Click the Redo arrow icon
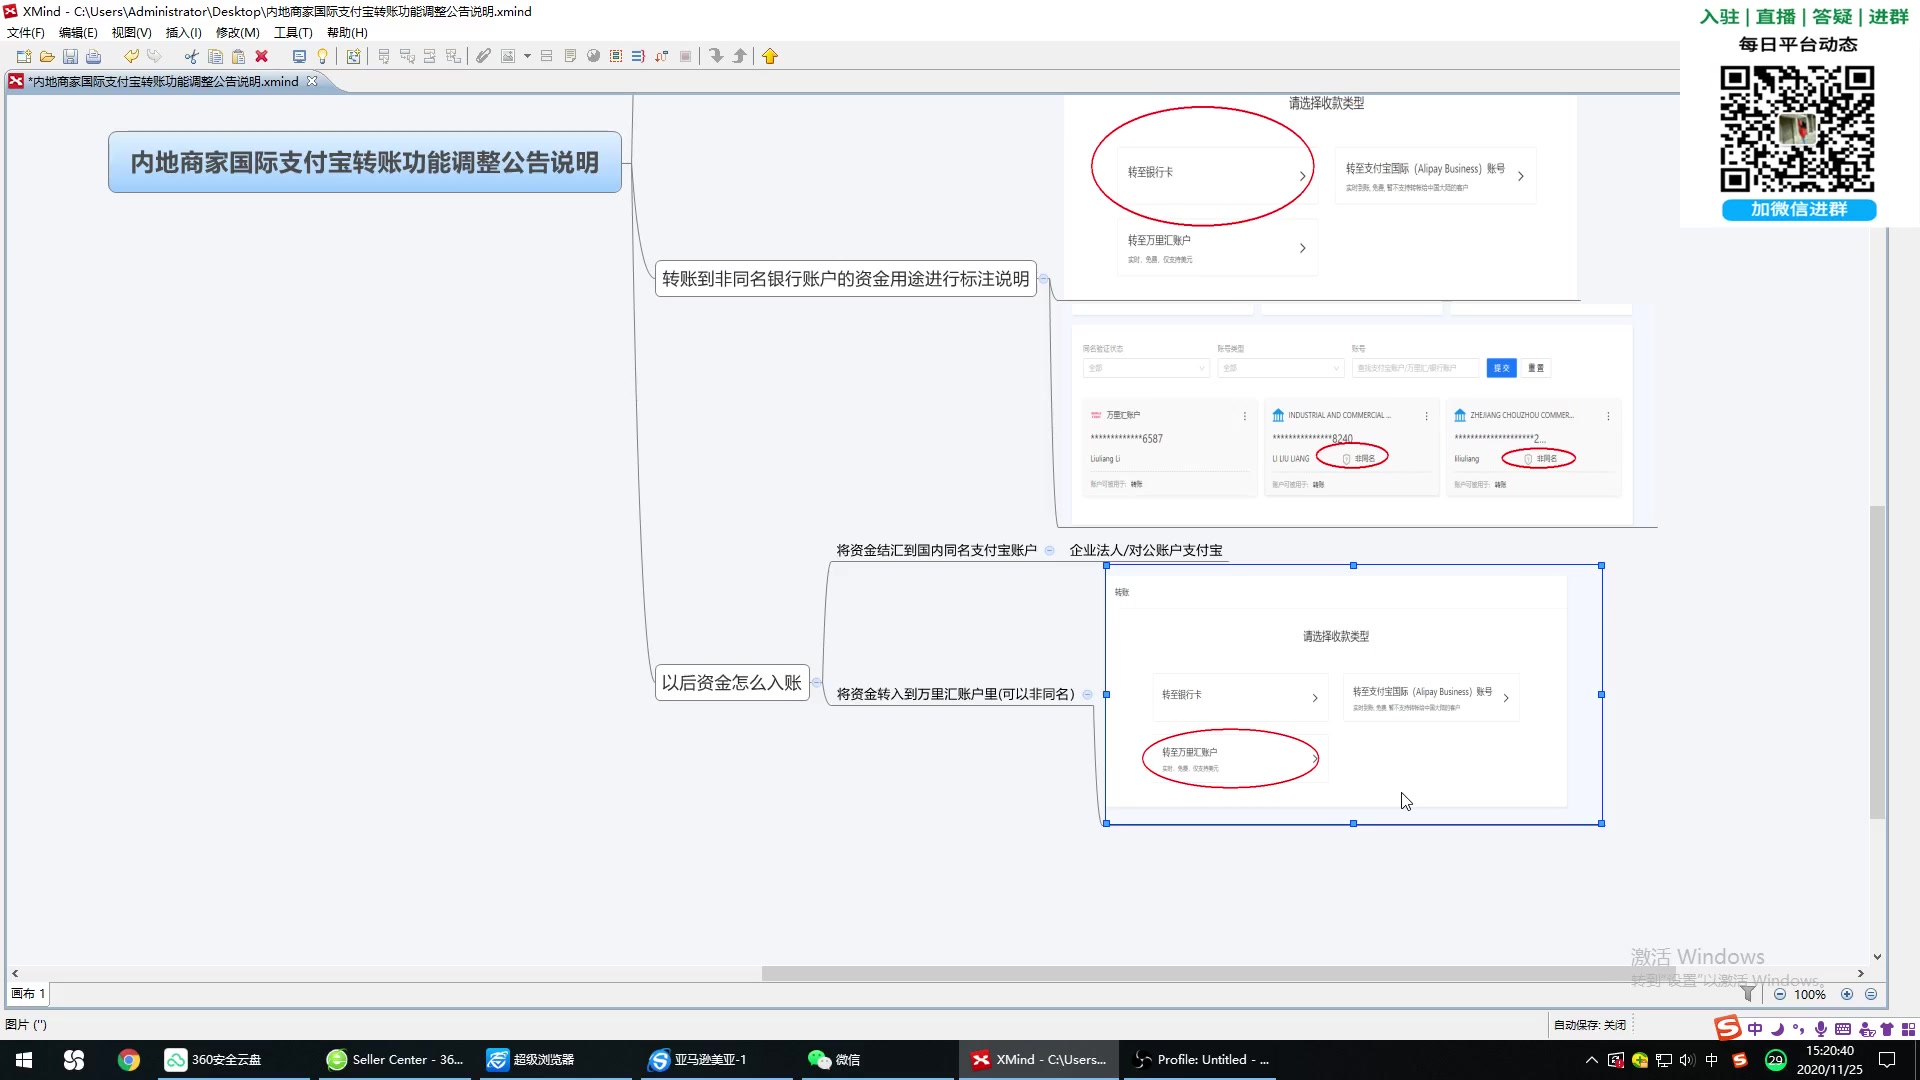The width and height of the screenshot is (1920, 1080). [154, 56]
